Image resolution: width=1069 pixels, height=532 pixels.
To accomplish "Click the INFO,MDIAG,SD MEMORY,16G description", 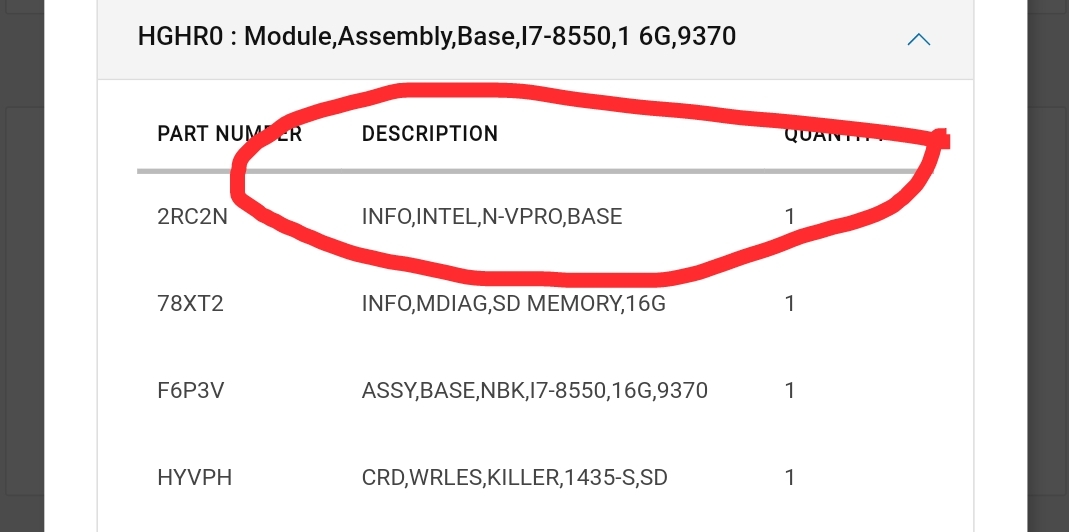I will point(513,303).
